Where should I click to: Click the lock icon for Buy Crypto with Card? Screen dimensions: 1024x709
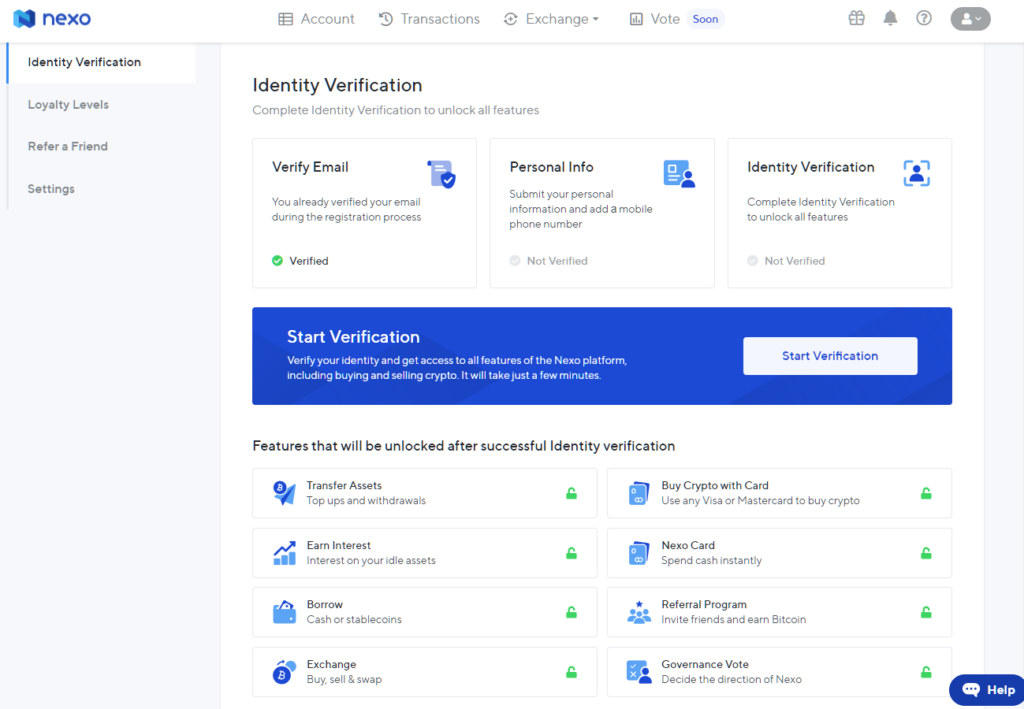926,494
